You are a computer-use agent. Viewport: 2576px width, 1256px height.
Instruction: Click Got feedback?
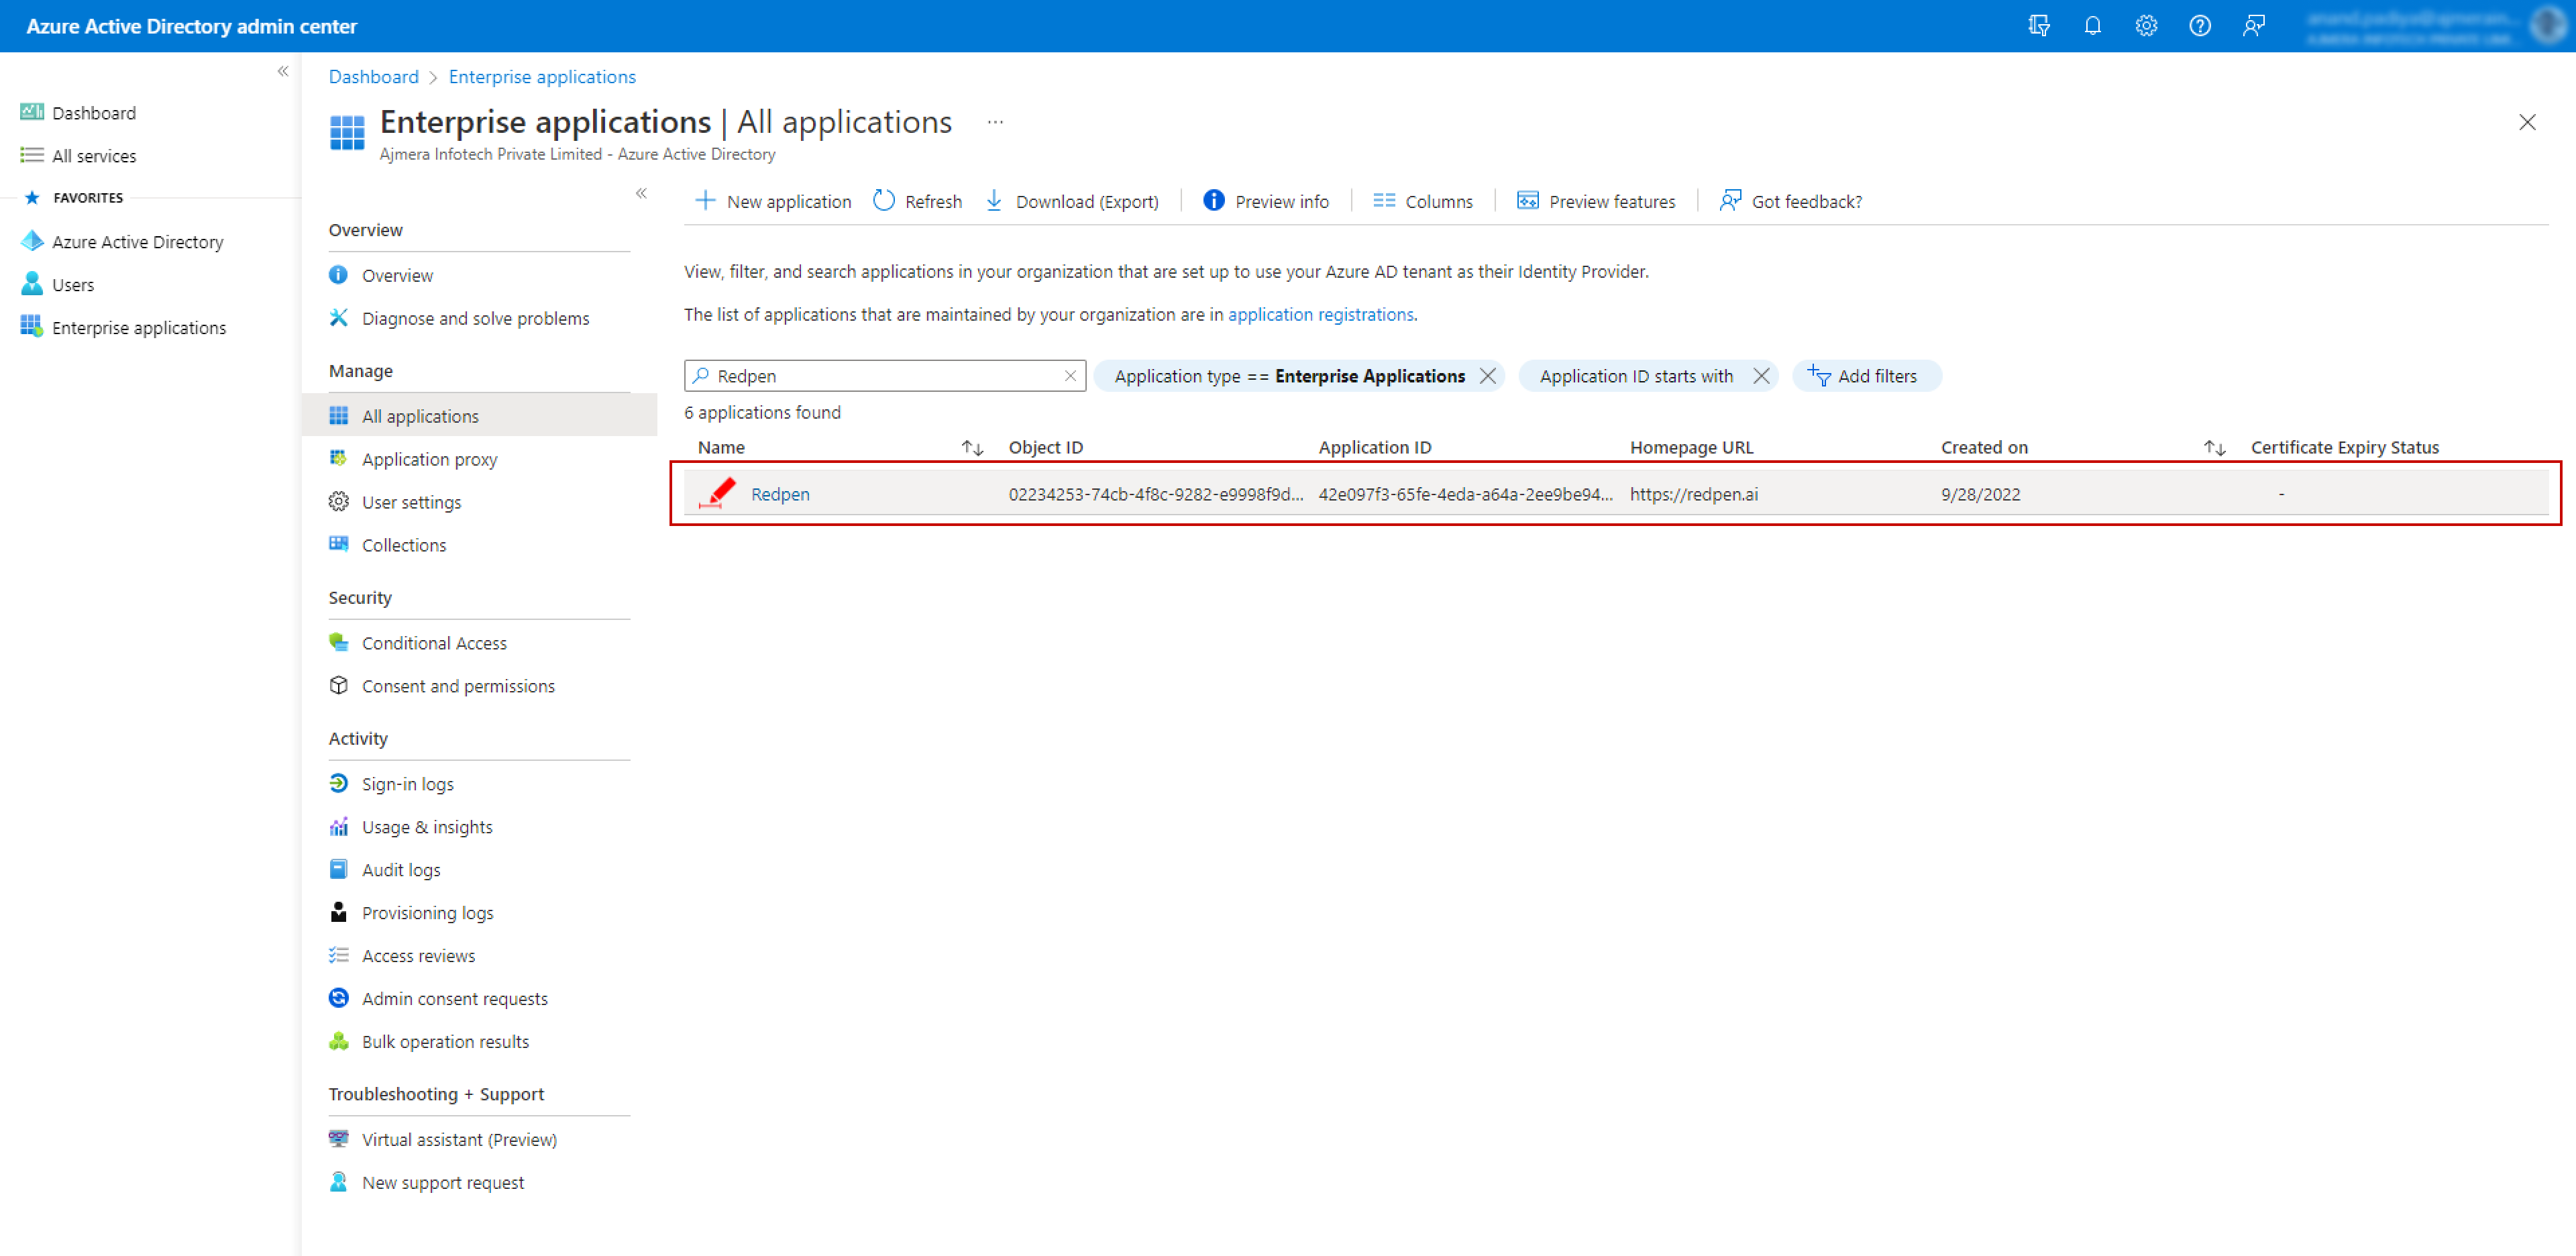(1790, 201)
